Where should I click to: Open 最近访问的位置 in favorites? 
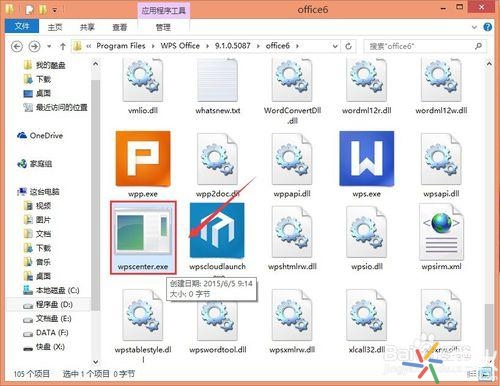click(55, 107)
